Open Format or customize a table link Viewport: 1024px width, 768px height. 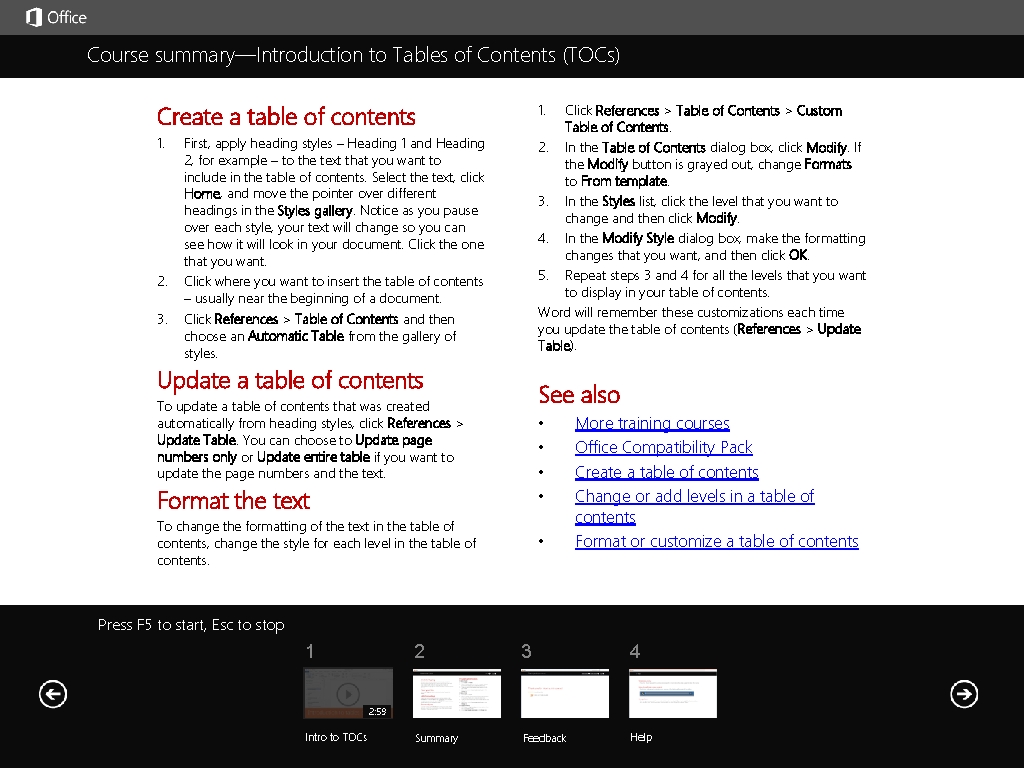click(x=716, y=541)
